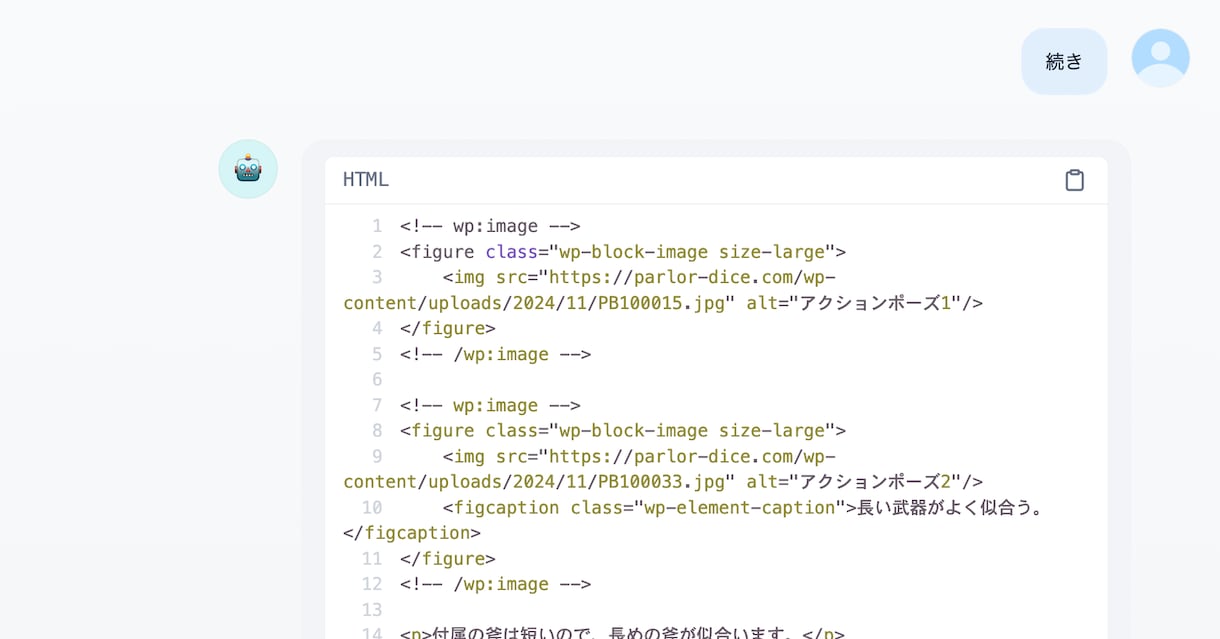Open the user profile avatar
1220x639 pixels.
[x=1160, y=58]
